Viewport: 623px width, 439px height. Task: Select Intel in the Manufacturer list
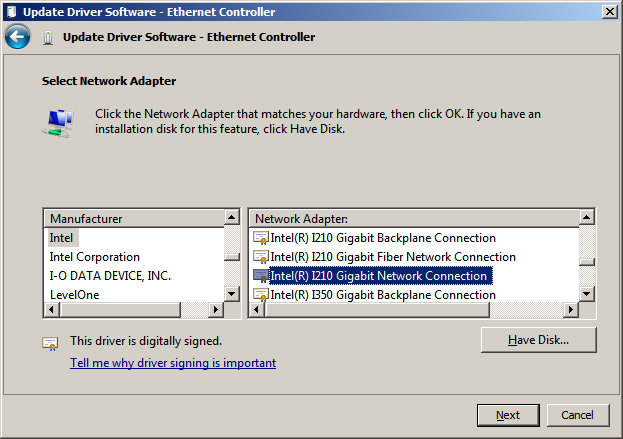61,238
